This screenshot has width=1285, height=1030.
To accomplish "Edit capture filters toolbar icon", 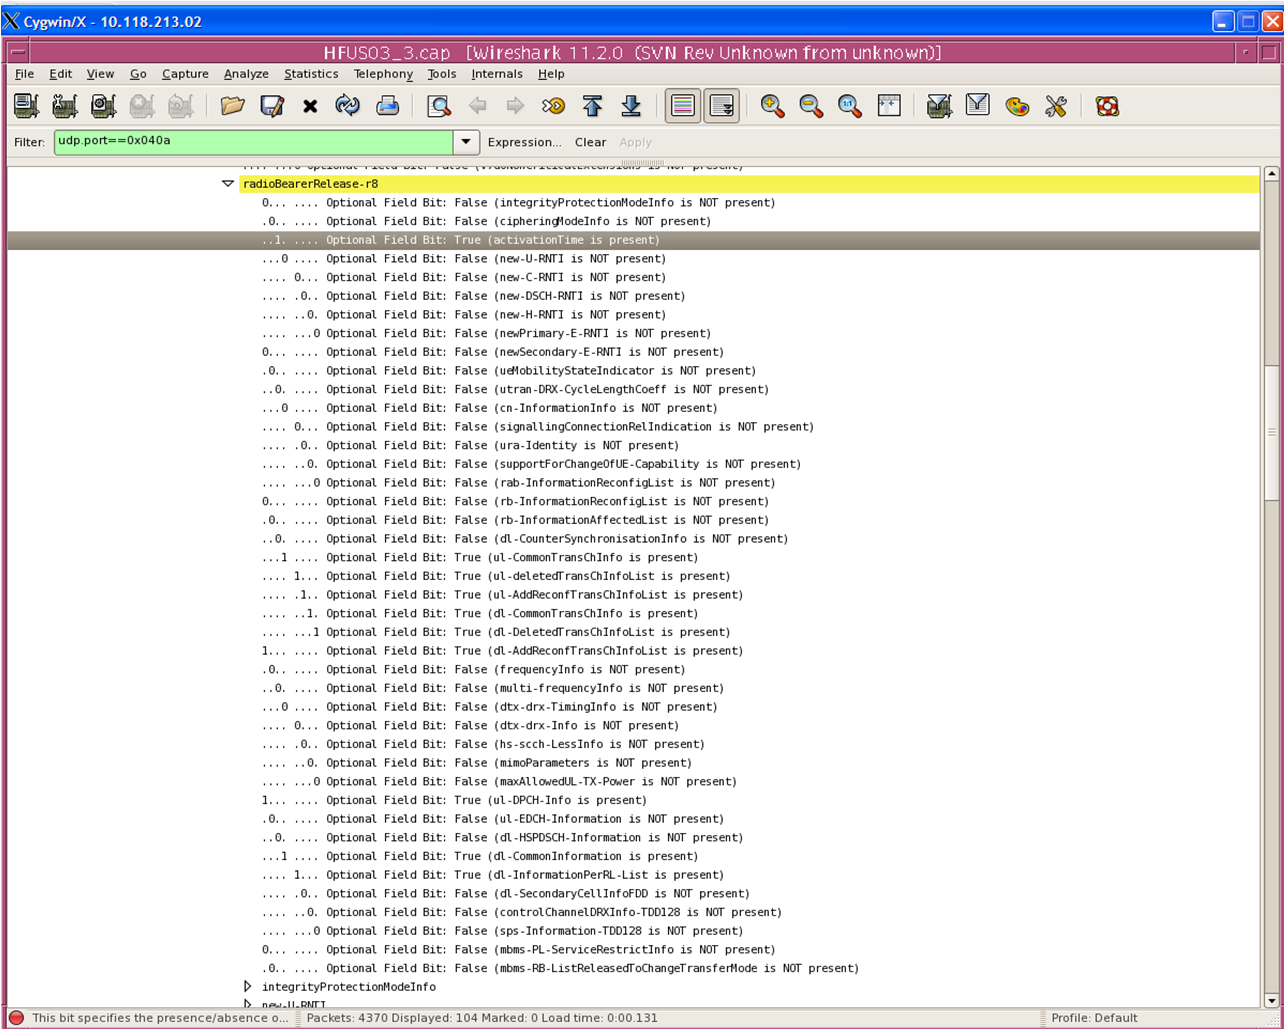I will [938, 106].
